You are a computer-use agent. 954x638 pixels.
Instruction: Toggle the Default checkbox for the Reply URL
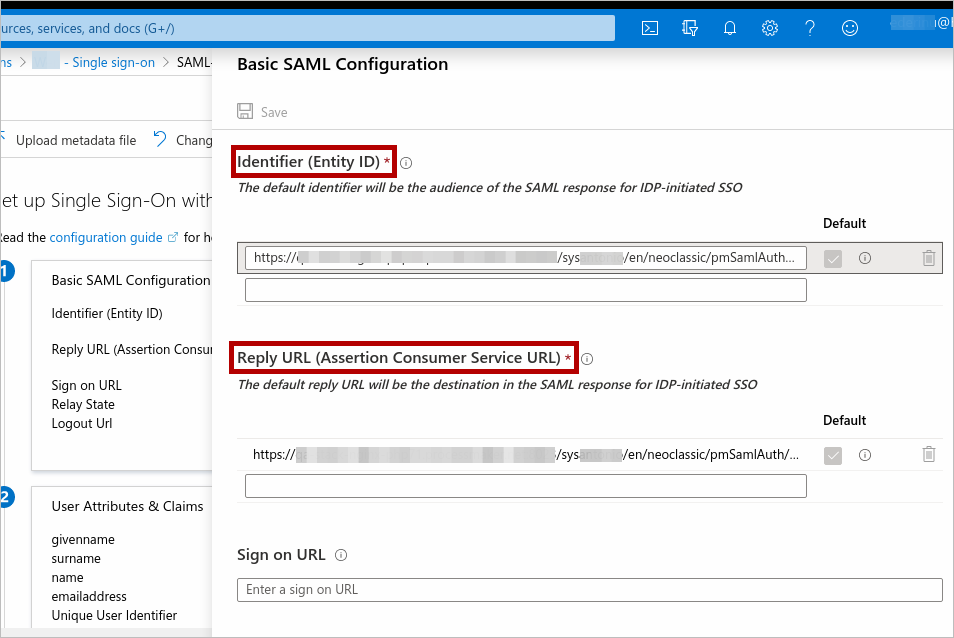(833, 456)
